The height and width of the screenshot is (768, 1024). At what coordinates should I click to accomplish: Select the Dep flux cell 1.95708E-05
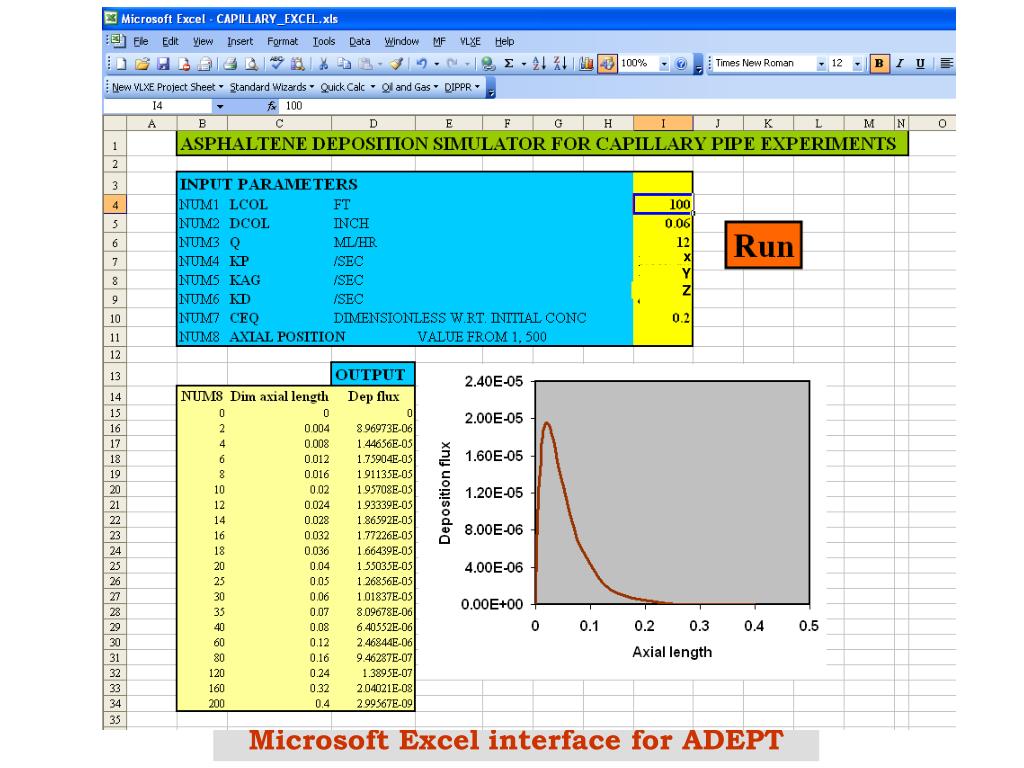(x=373, y=490)
